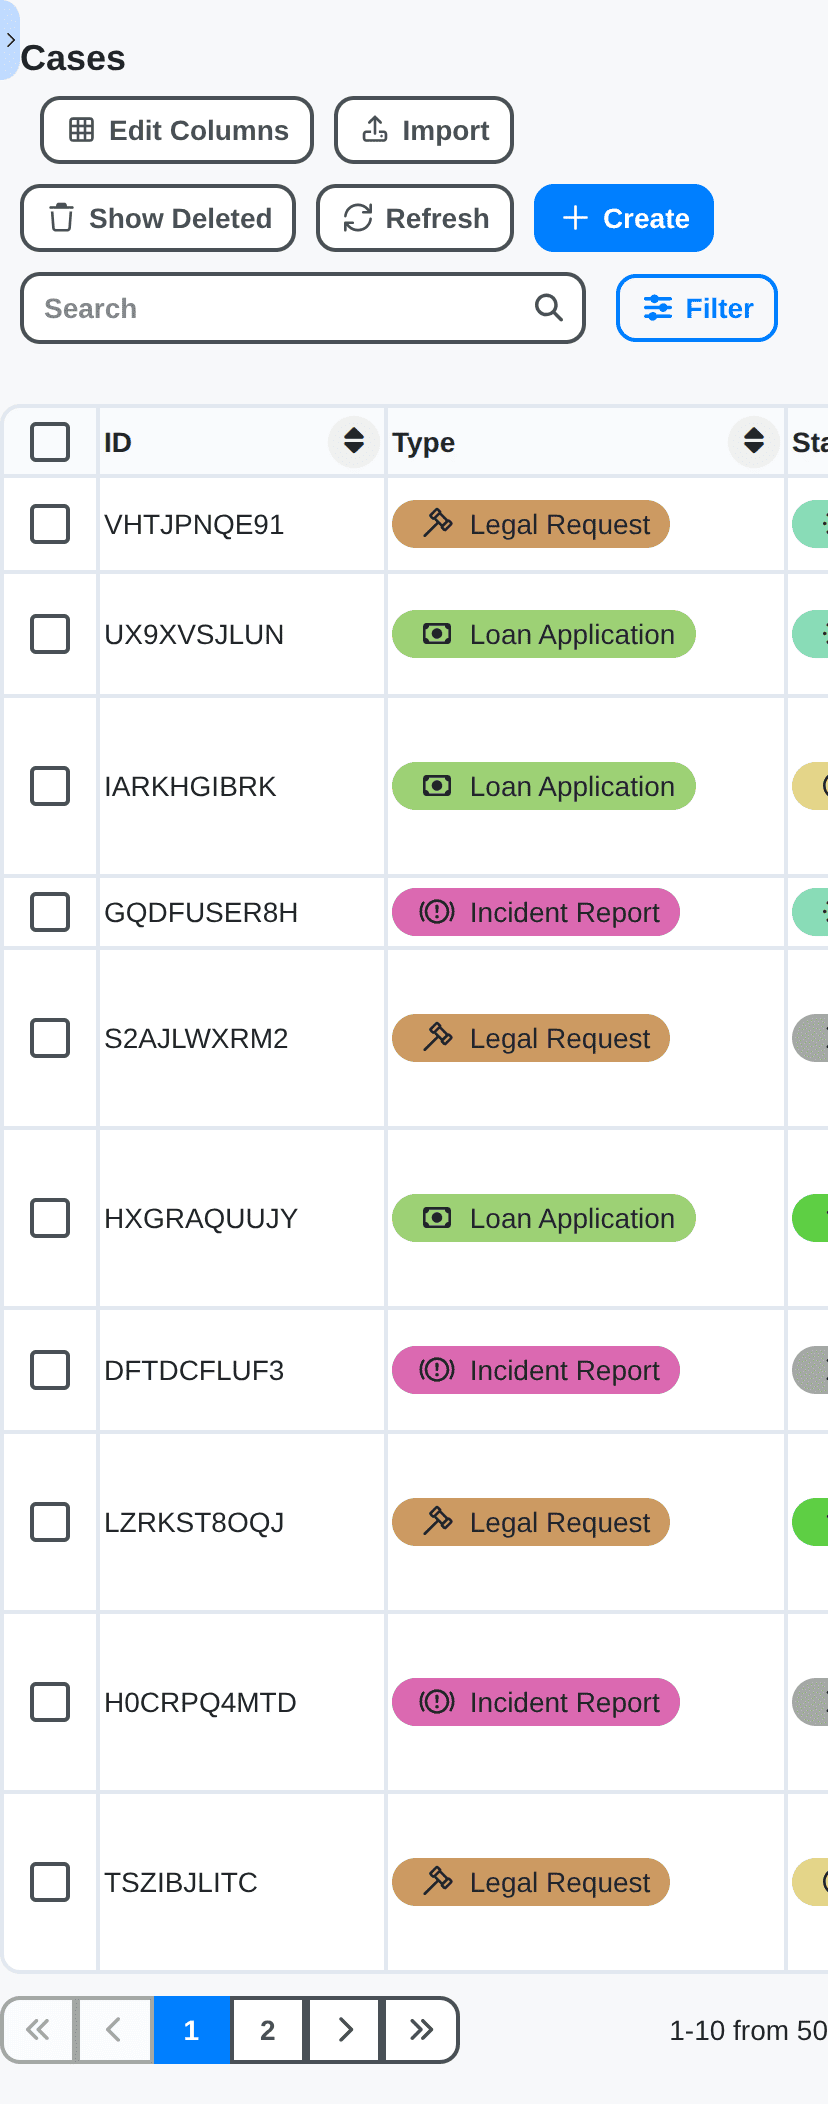This screenshot has height=2104, width=828.
Task: Select the checkbox for case VHTJPNQE91
Action: [50, 524]
